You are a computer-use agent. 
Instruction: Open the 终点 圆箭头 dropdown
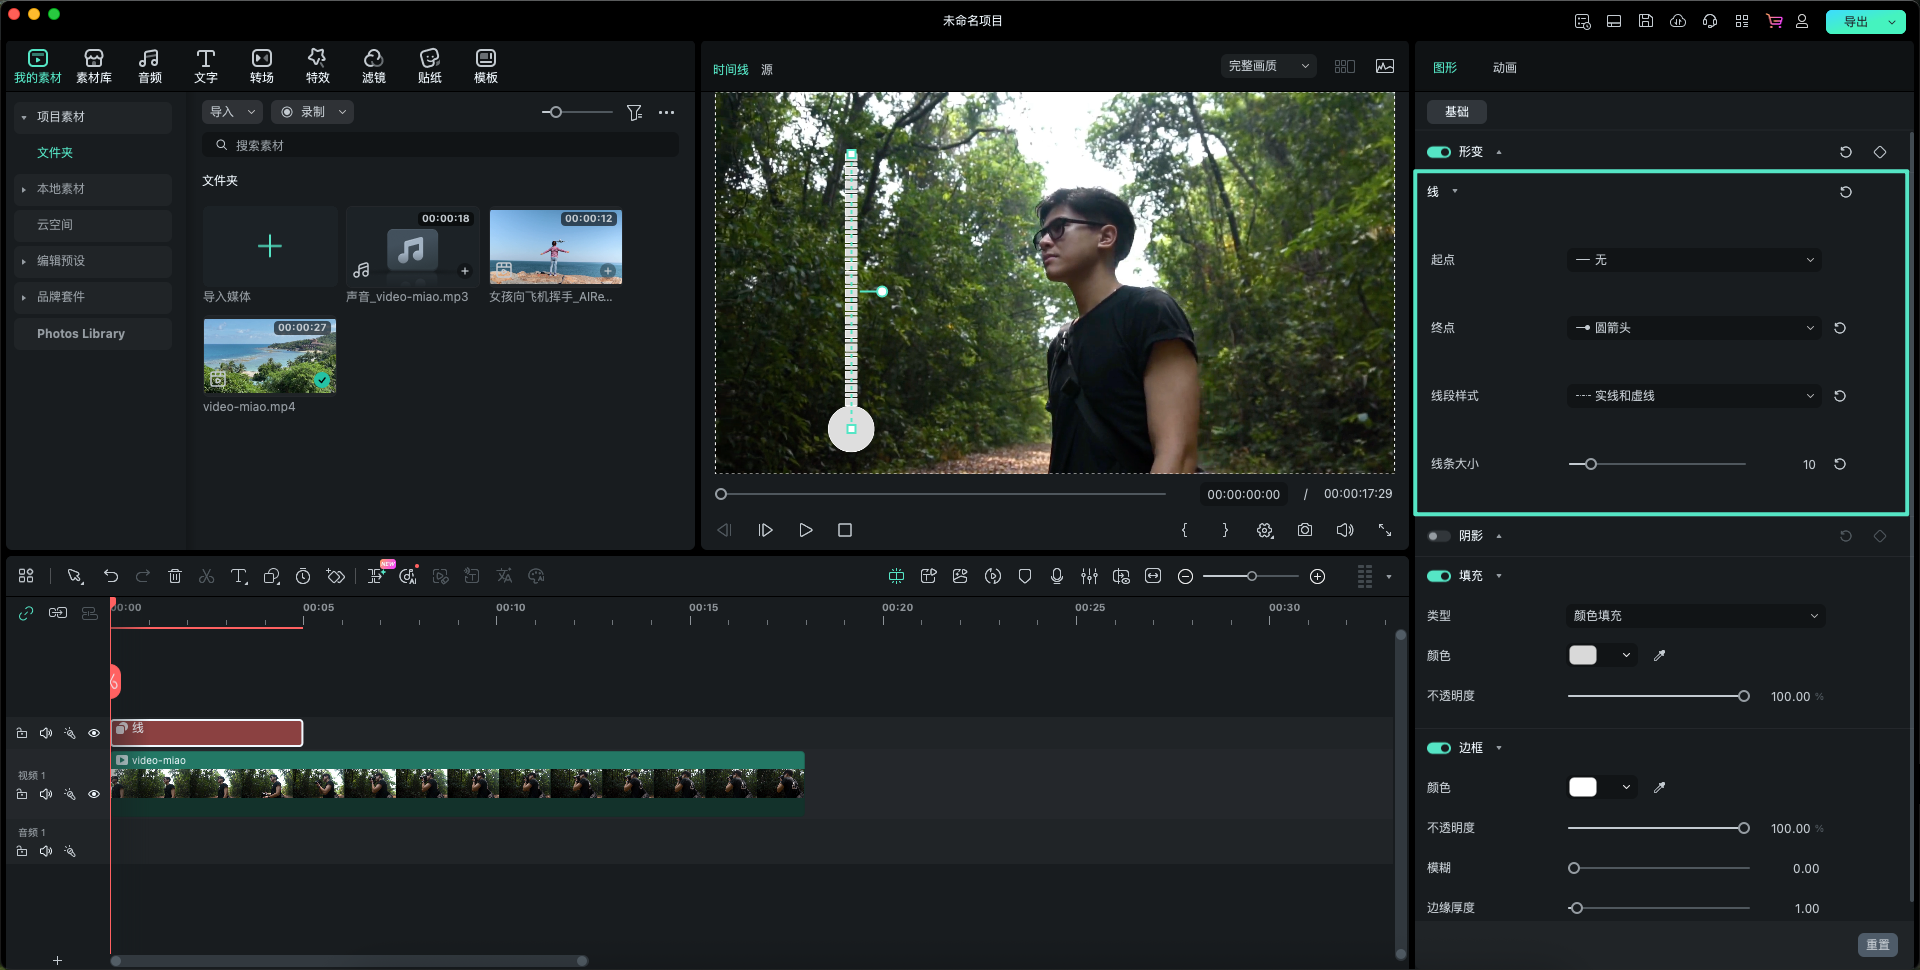pos(1694,328)
